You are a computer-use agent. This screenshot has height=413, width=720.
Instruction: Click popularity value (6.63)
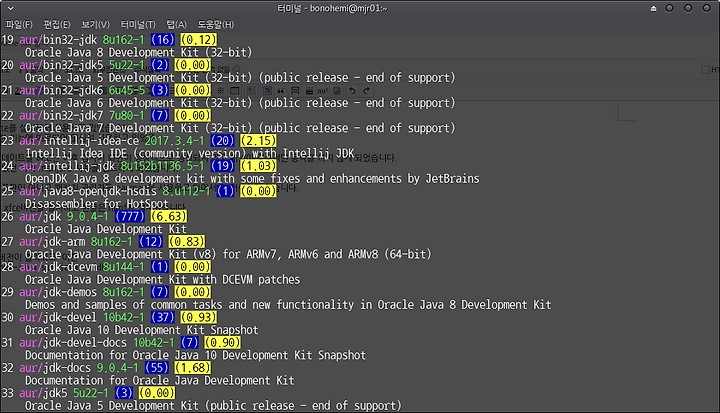click(169, 217)
